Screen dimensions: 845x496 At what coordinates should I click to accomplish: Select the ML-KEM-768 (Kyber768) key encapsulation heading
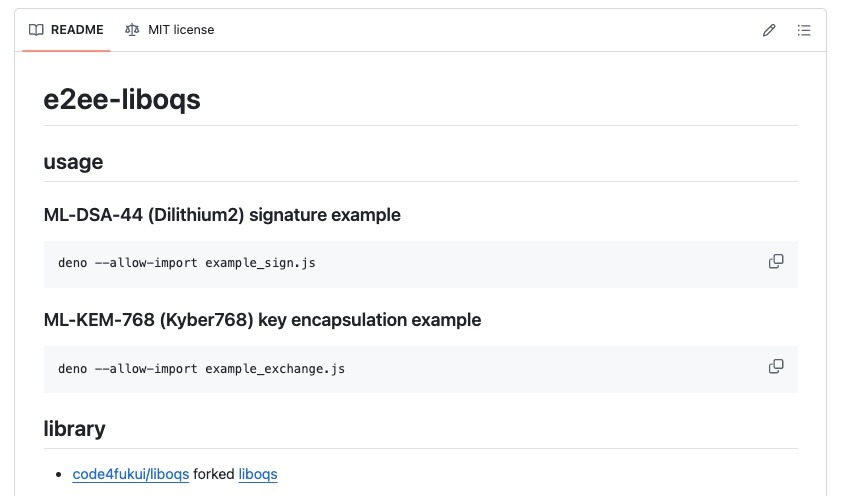[x=262, y=320]
